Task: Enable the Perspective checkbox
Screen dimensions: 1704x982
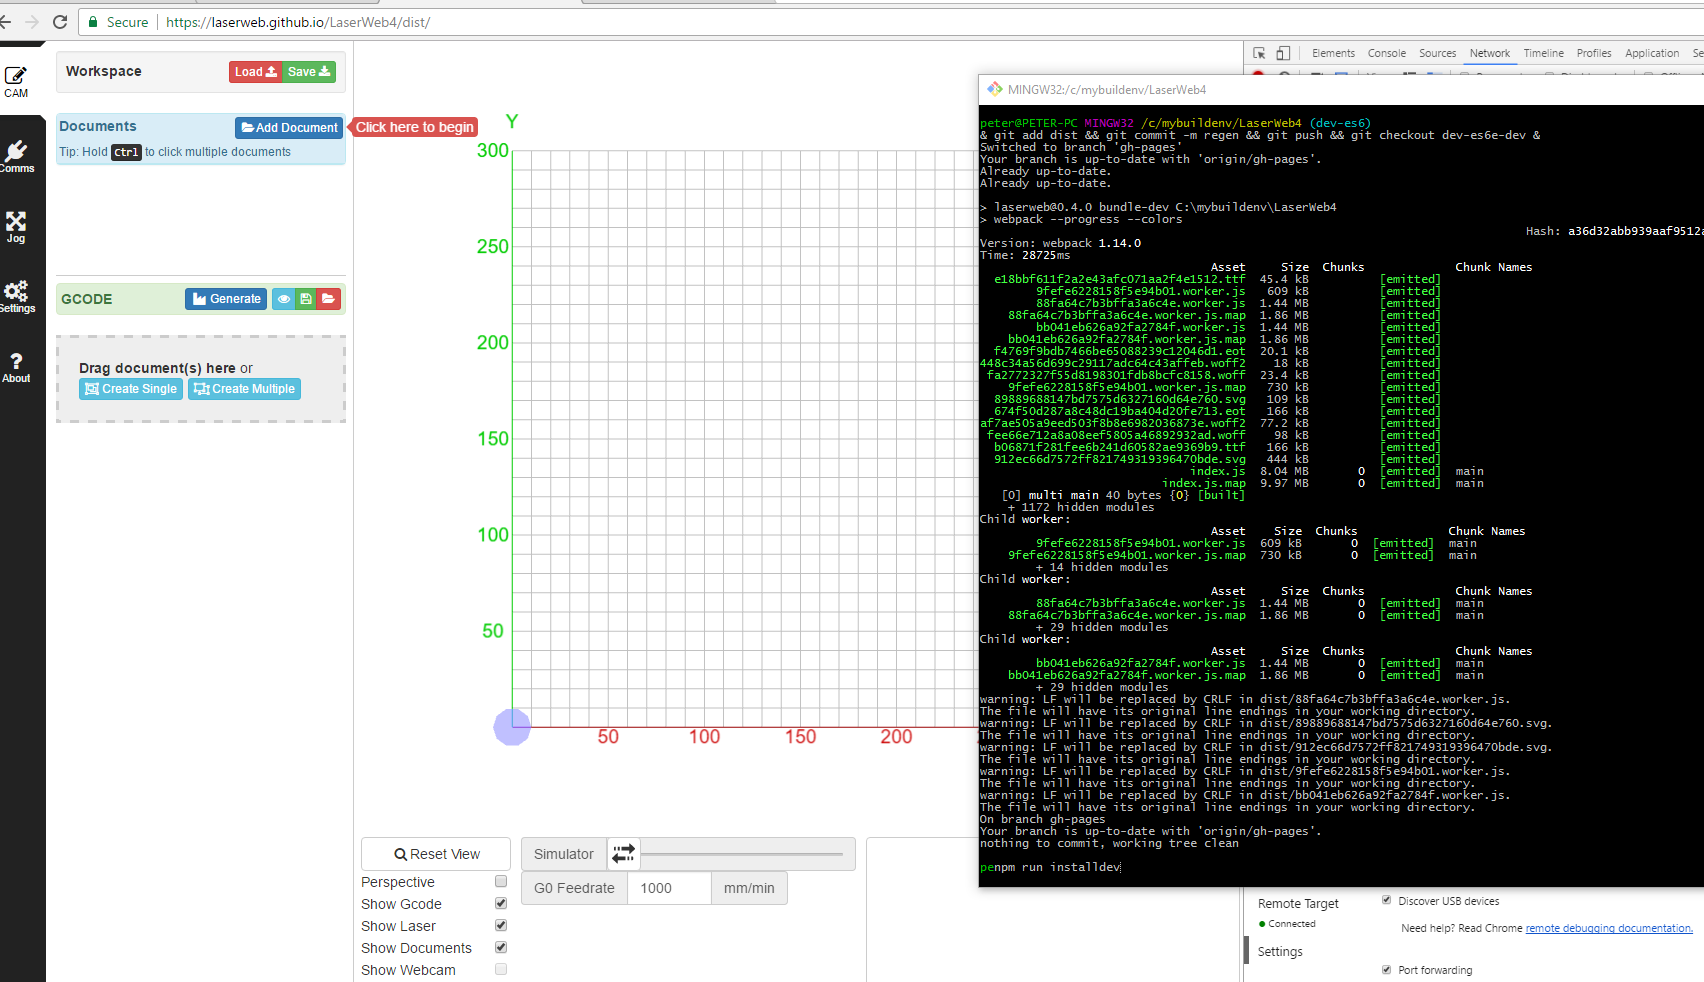Action: click(501, 882)
